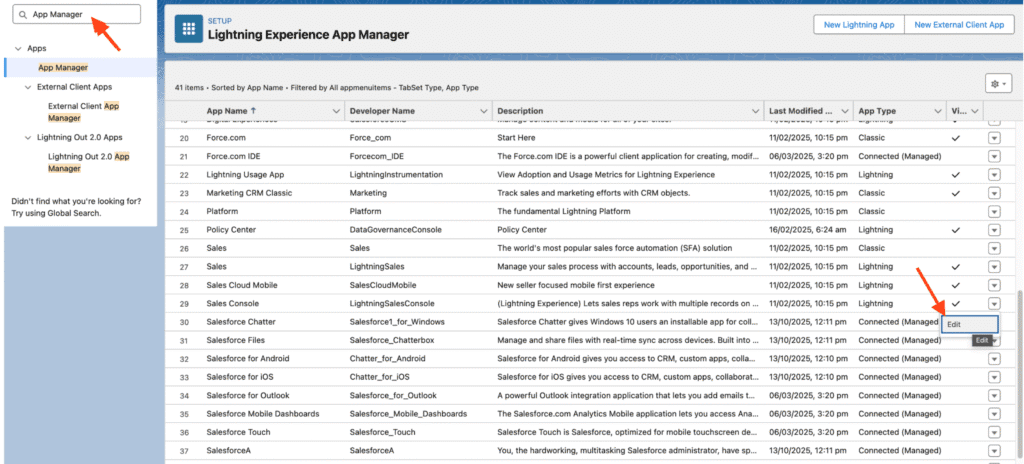Collapse the External Client Apps section

pyautogui.click(x=27, y=87)
